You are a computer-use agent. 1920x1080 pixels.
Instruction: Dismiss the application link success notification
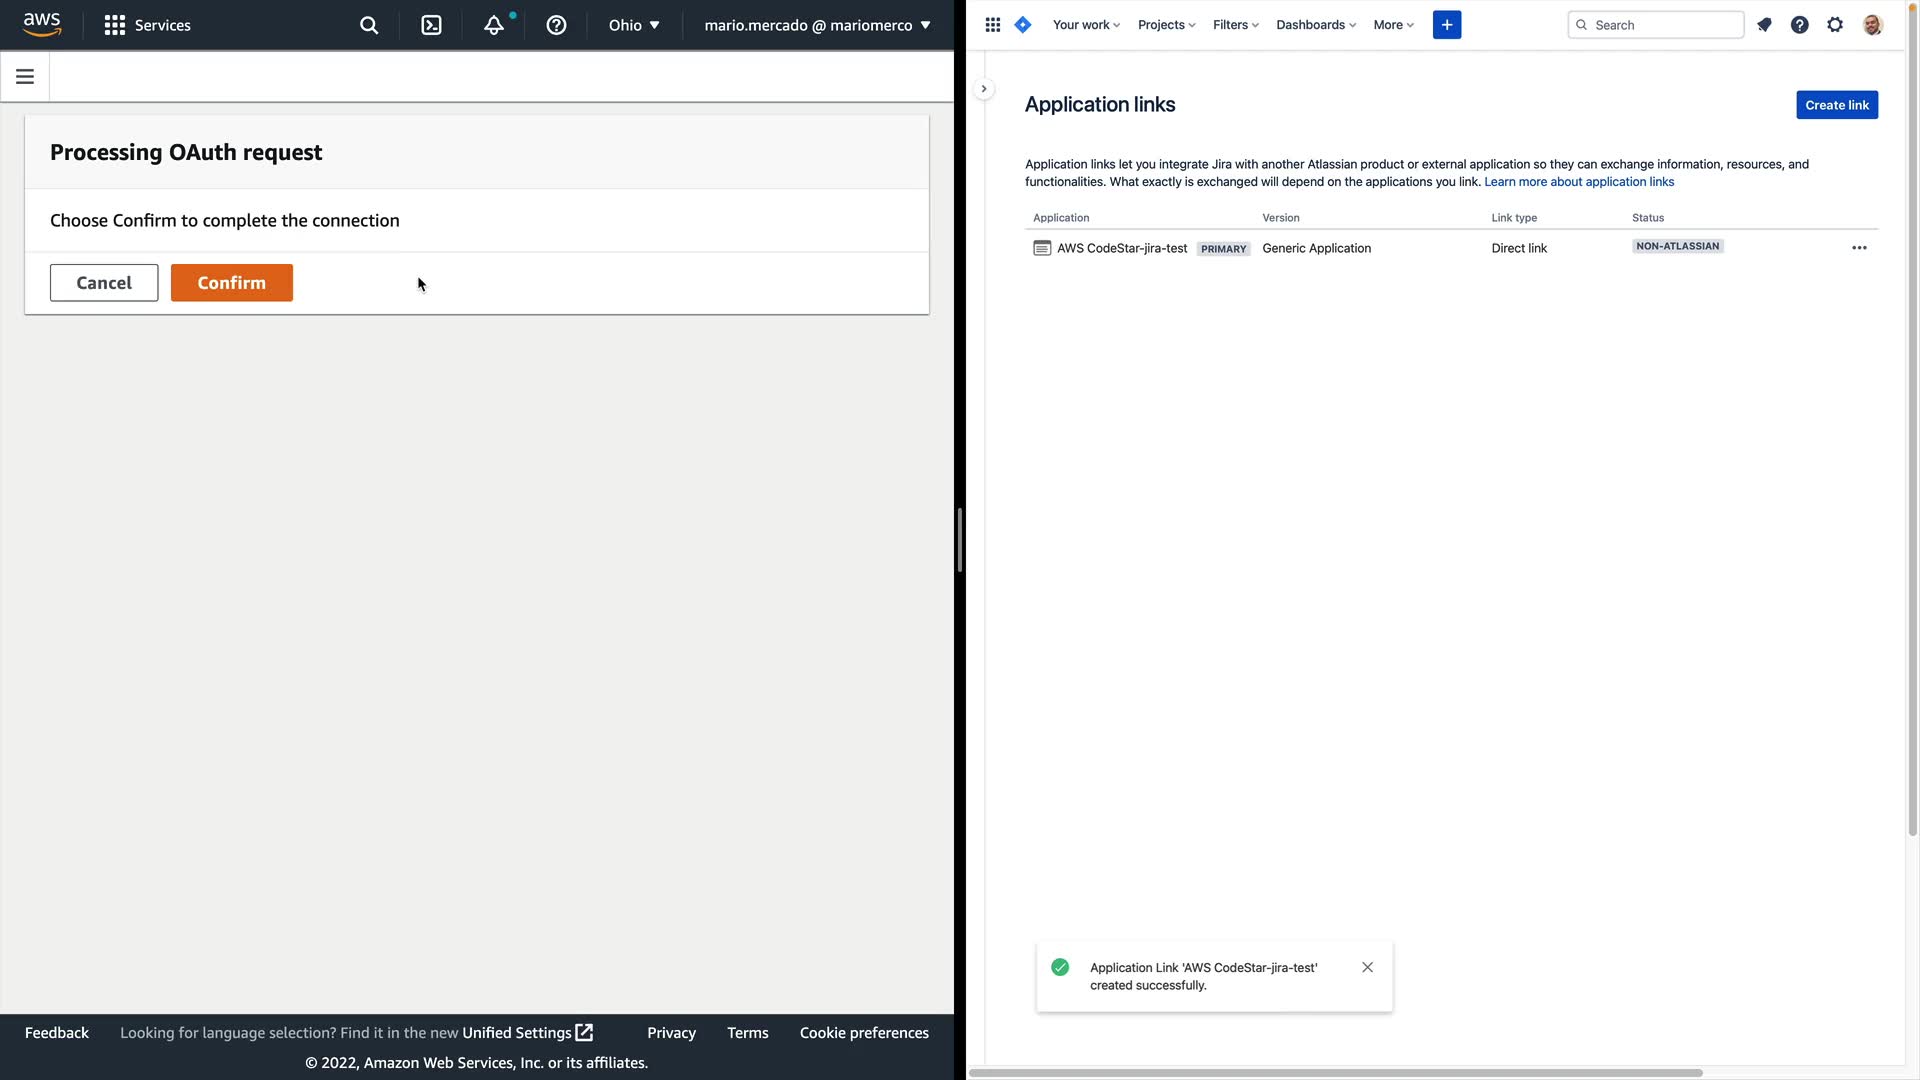(x=1367, y=967)
